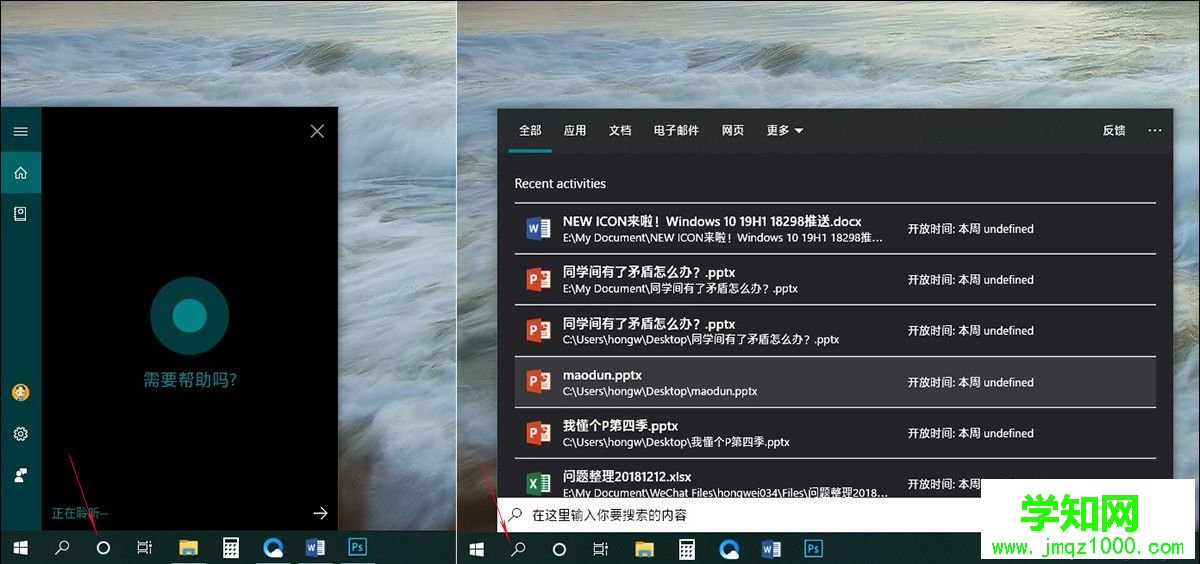Click the search magnifier in left screenshot taskbar
The width and height of the screenshot is (1200, 564).
click(x=61, y=548)
